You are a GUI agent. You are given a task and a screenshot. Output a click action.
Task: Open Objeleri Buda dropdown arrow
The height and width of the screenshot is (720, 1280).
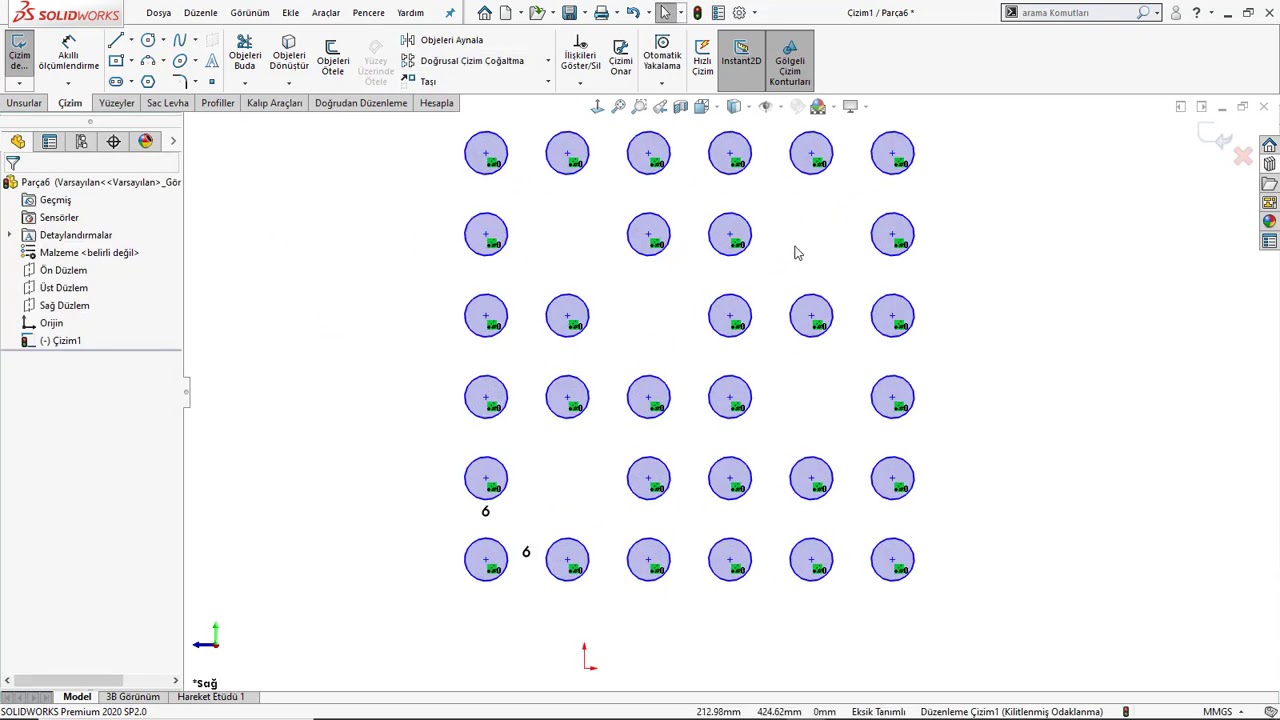point(244,83)
